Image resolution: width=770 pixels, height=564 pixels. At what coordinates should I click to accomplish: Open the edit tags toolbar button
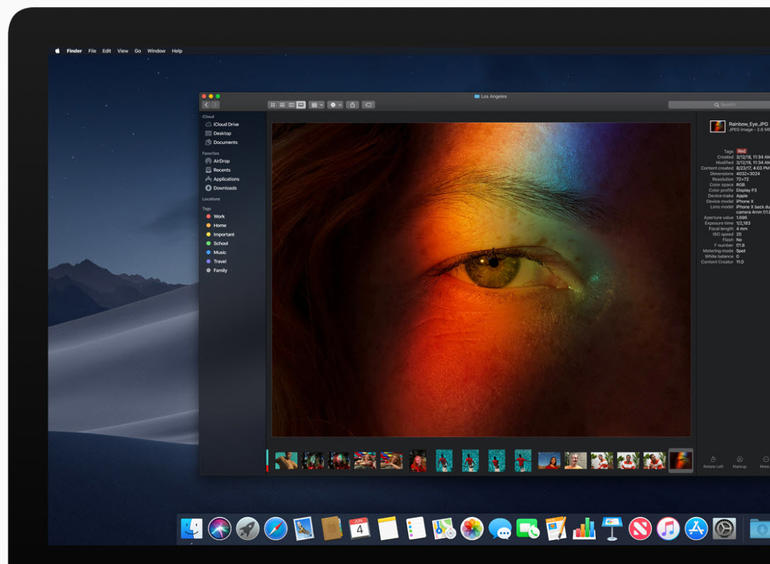pyautogui.click(x=368, y=105)
